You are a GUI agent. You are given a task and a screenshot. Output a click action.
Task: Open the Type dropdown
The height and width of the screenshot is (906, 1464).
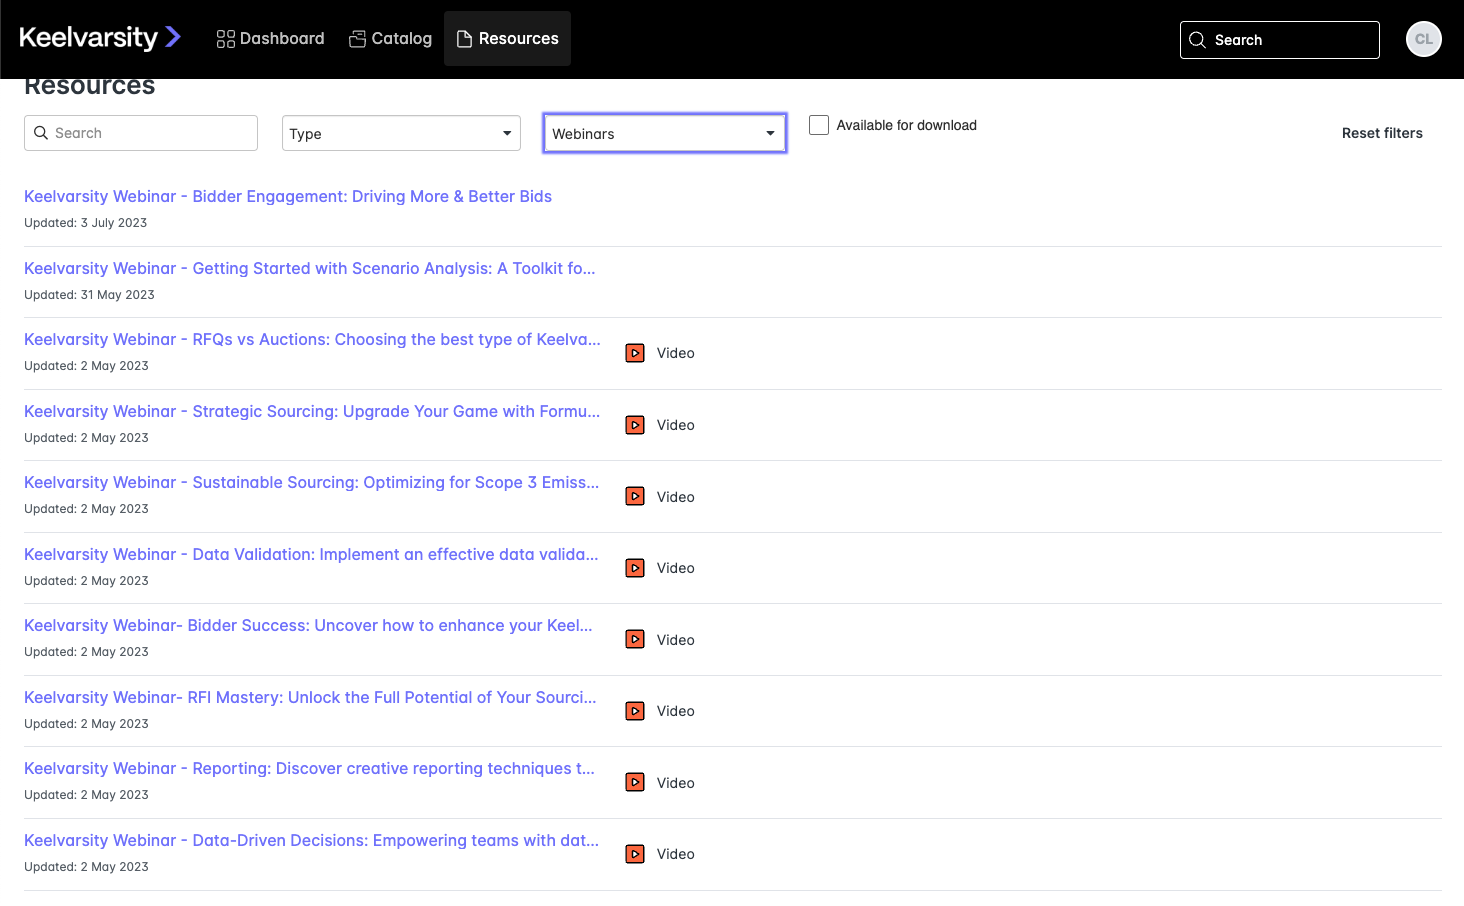point(401,133)
